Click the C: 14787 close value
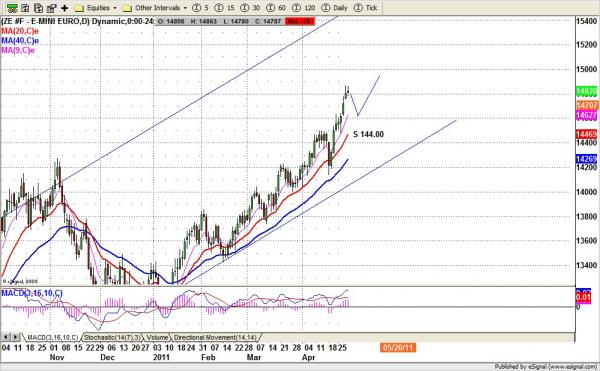The image size is (600, 371). click(x=268, y=22)
